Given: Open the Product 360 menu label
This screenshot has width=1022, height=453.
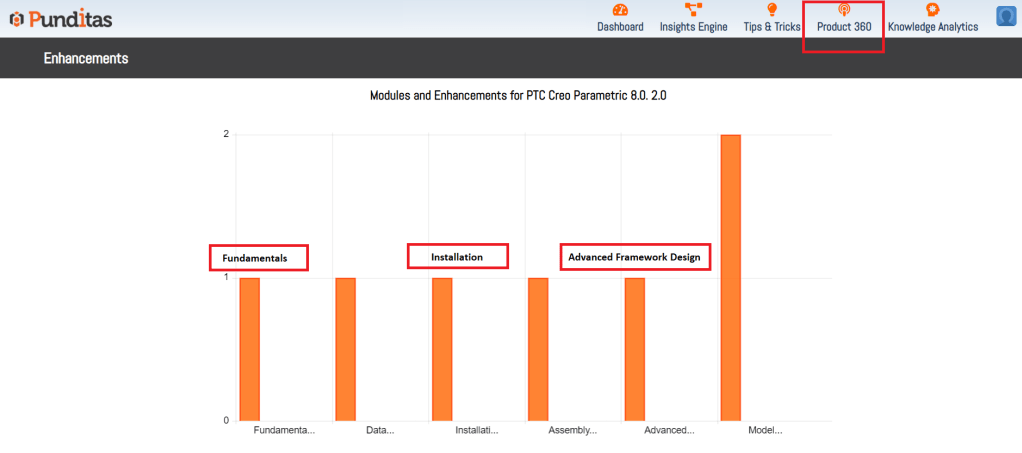Looking at the screenshot, I should (843, 27).
